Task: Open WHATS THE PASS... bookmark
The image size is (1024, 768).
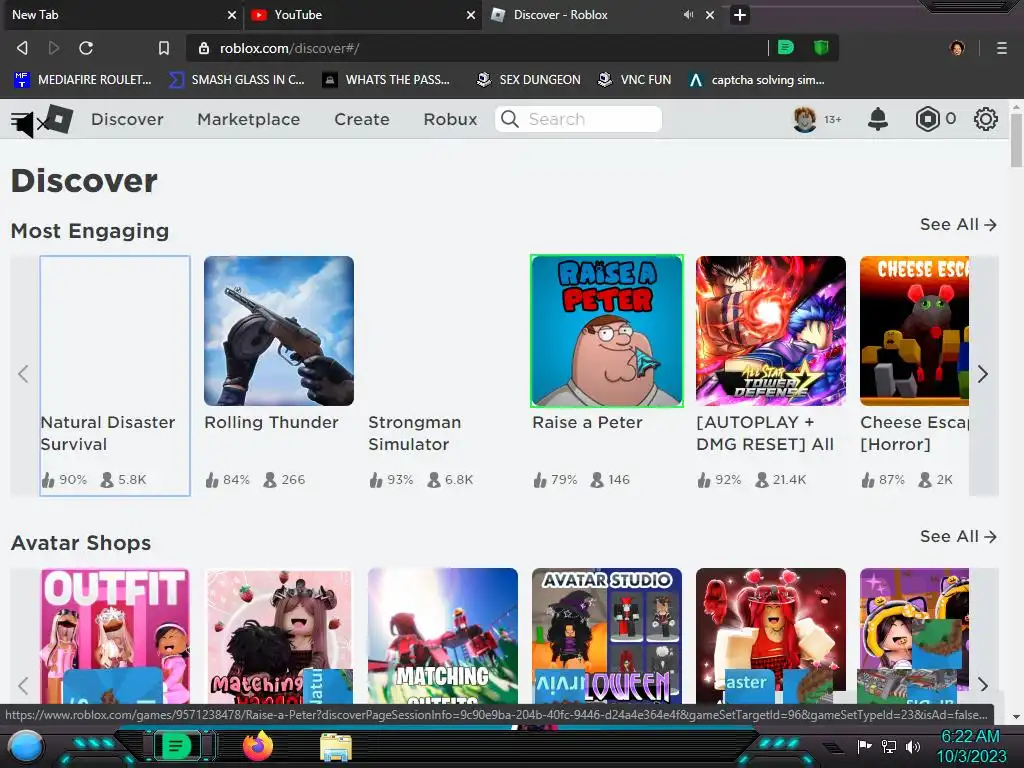Action: pos(387,80)
